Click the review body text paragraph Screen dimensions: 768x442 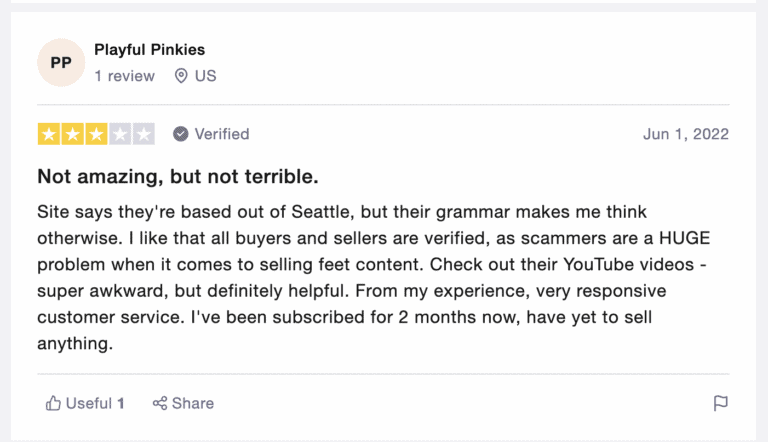pyautogui.click(x=373, y=277)
